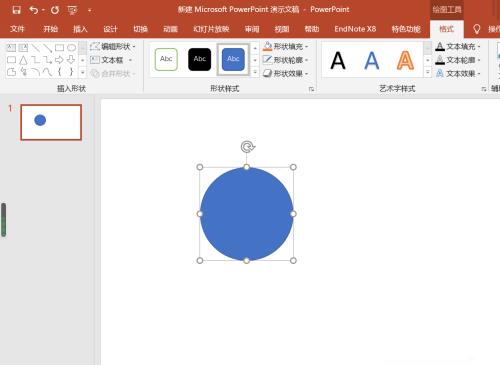Switch to the 审阅 (Review) tab

pos(252,29)
